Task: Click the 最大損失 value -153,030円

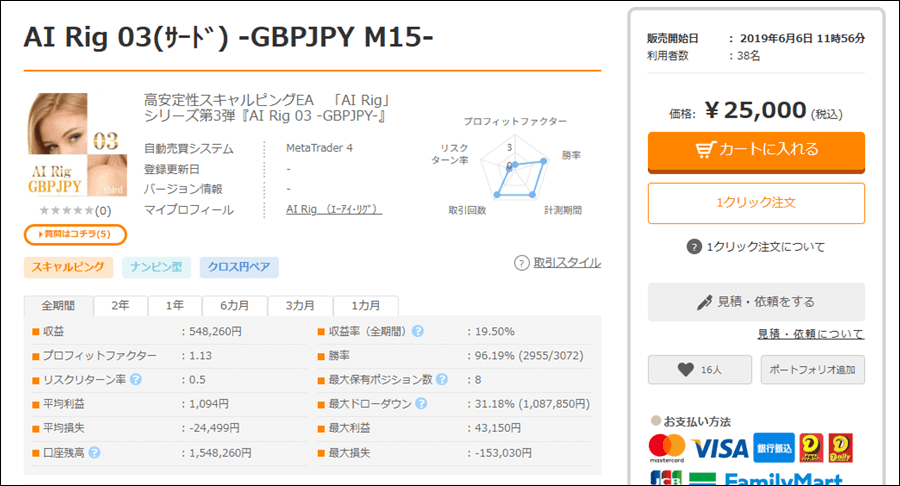Action: (503, 453)
